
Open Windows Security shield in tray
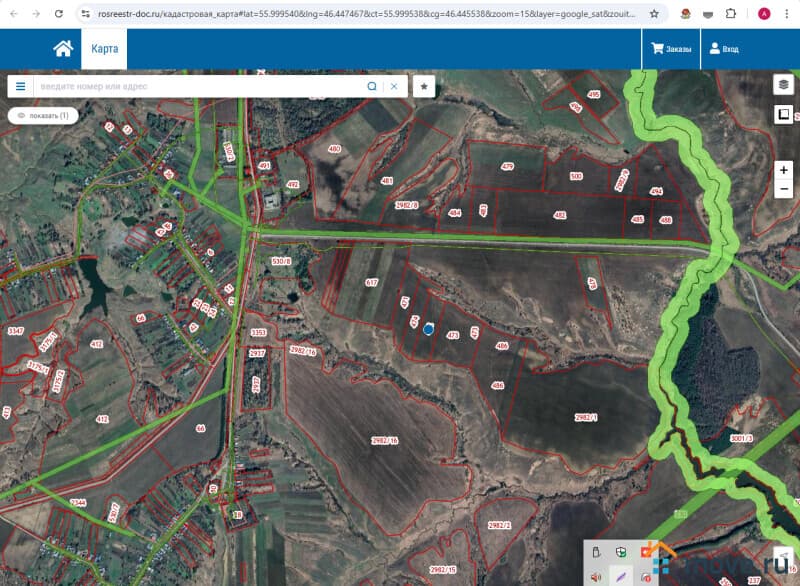[621, 553]
